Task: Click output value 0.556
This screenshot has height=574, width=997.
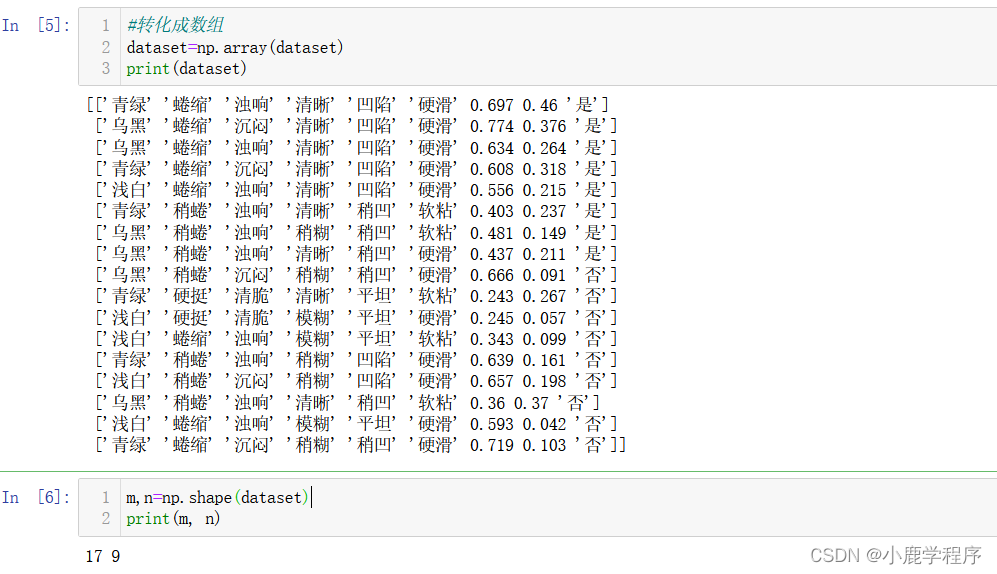Action: (492, 190)
